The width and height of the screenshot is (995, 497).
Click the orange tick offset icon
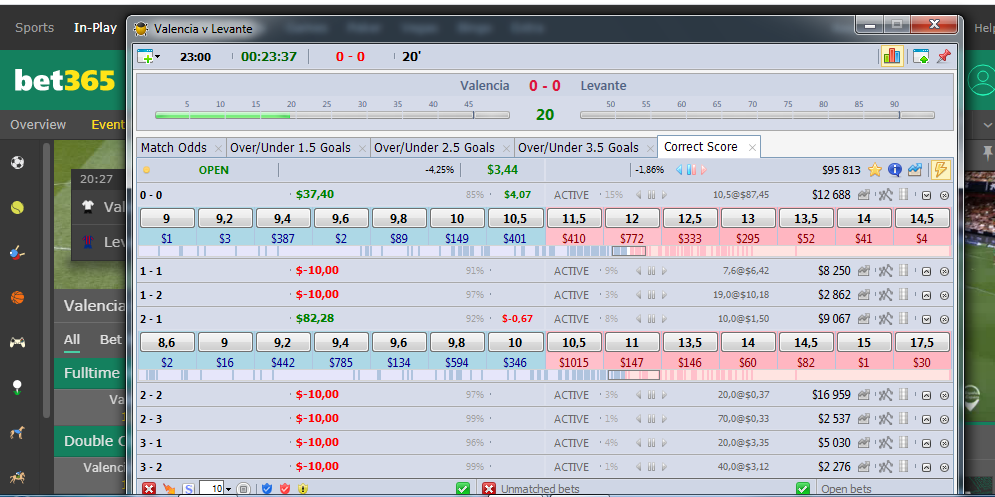coord(169,489)
